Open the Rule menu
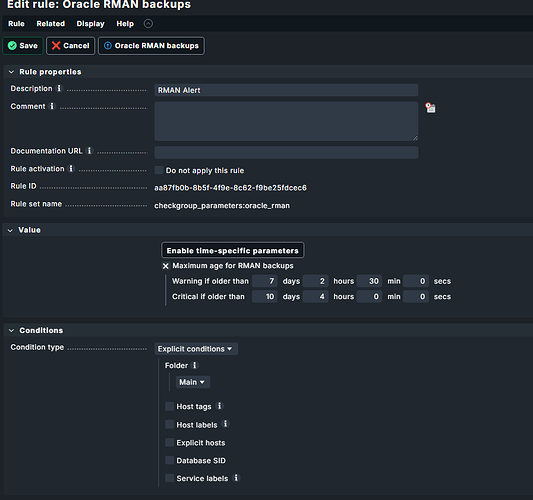 (16, 24)
